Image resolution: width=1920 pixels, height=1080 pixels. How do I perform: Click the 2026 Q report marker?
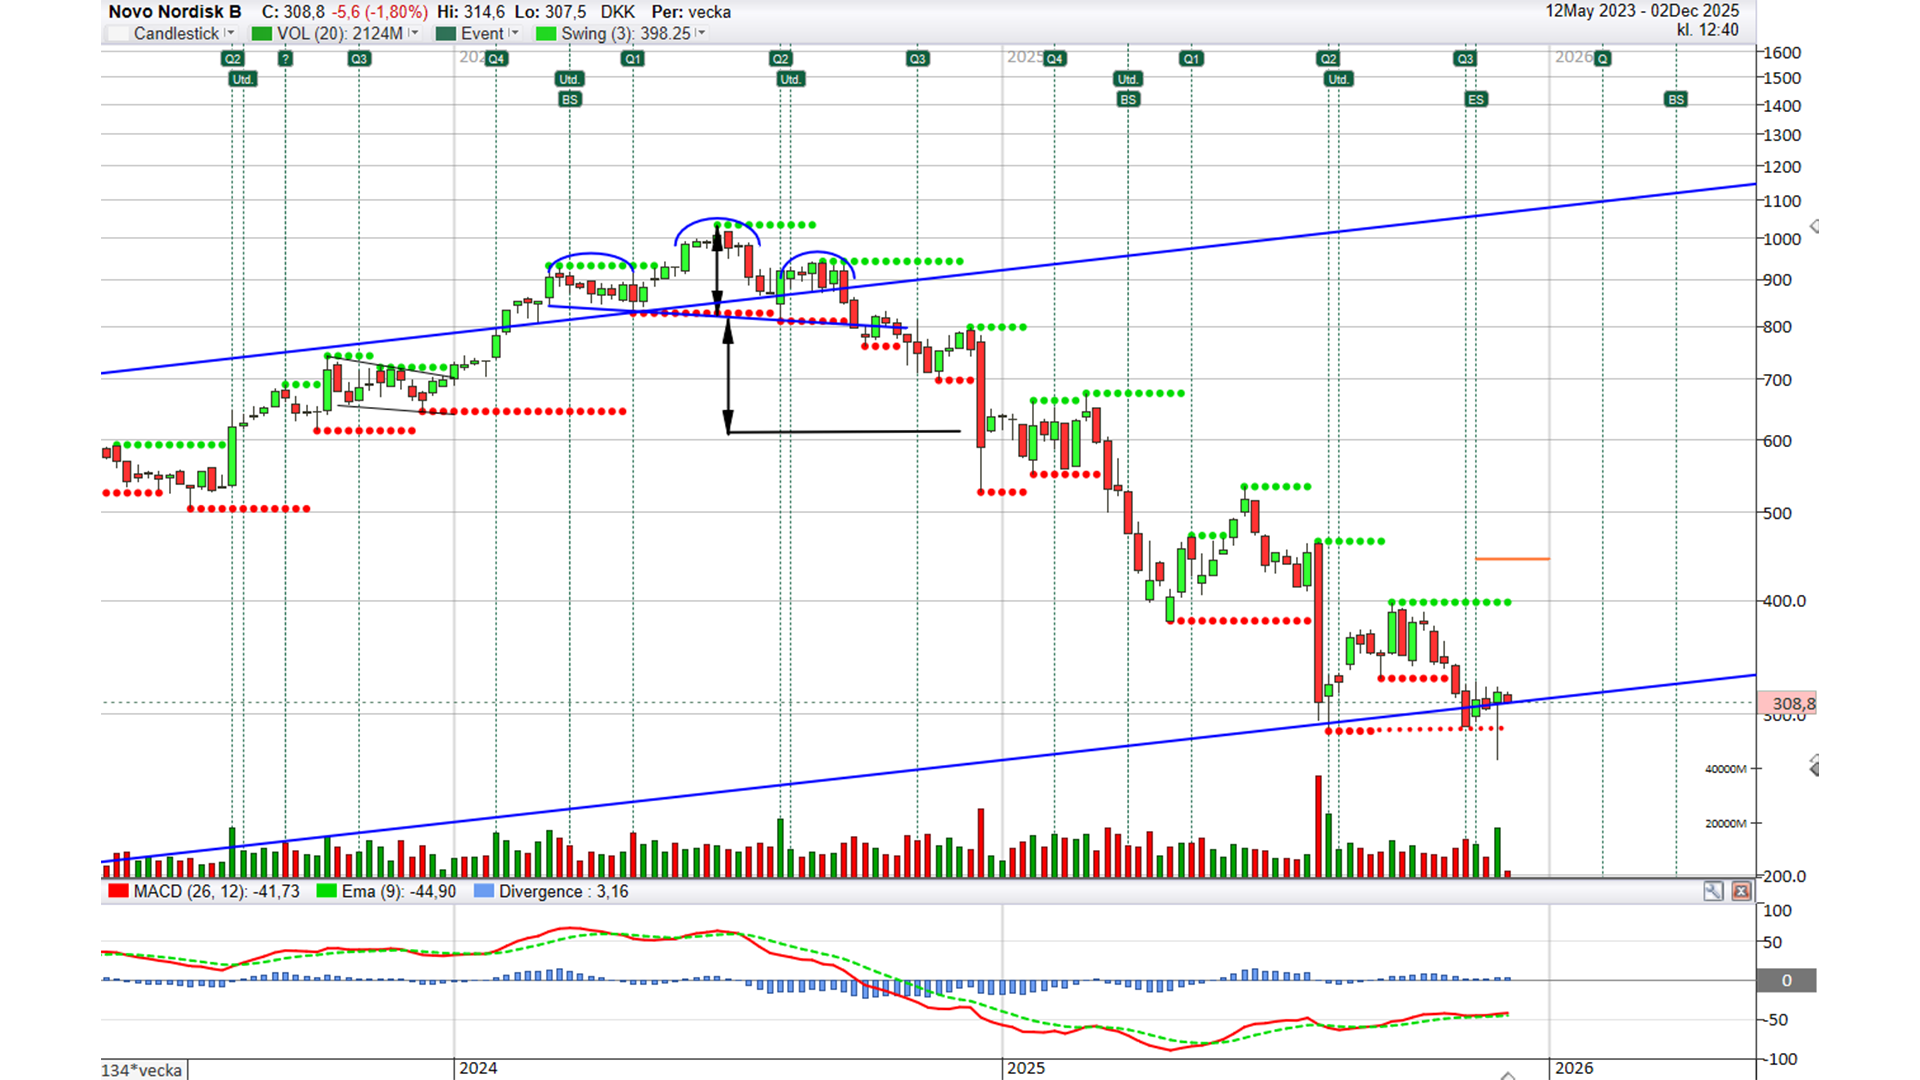pos(1602,59)
